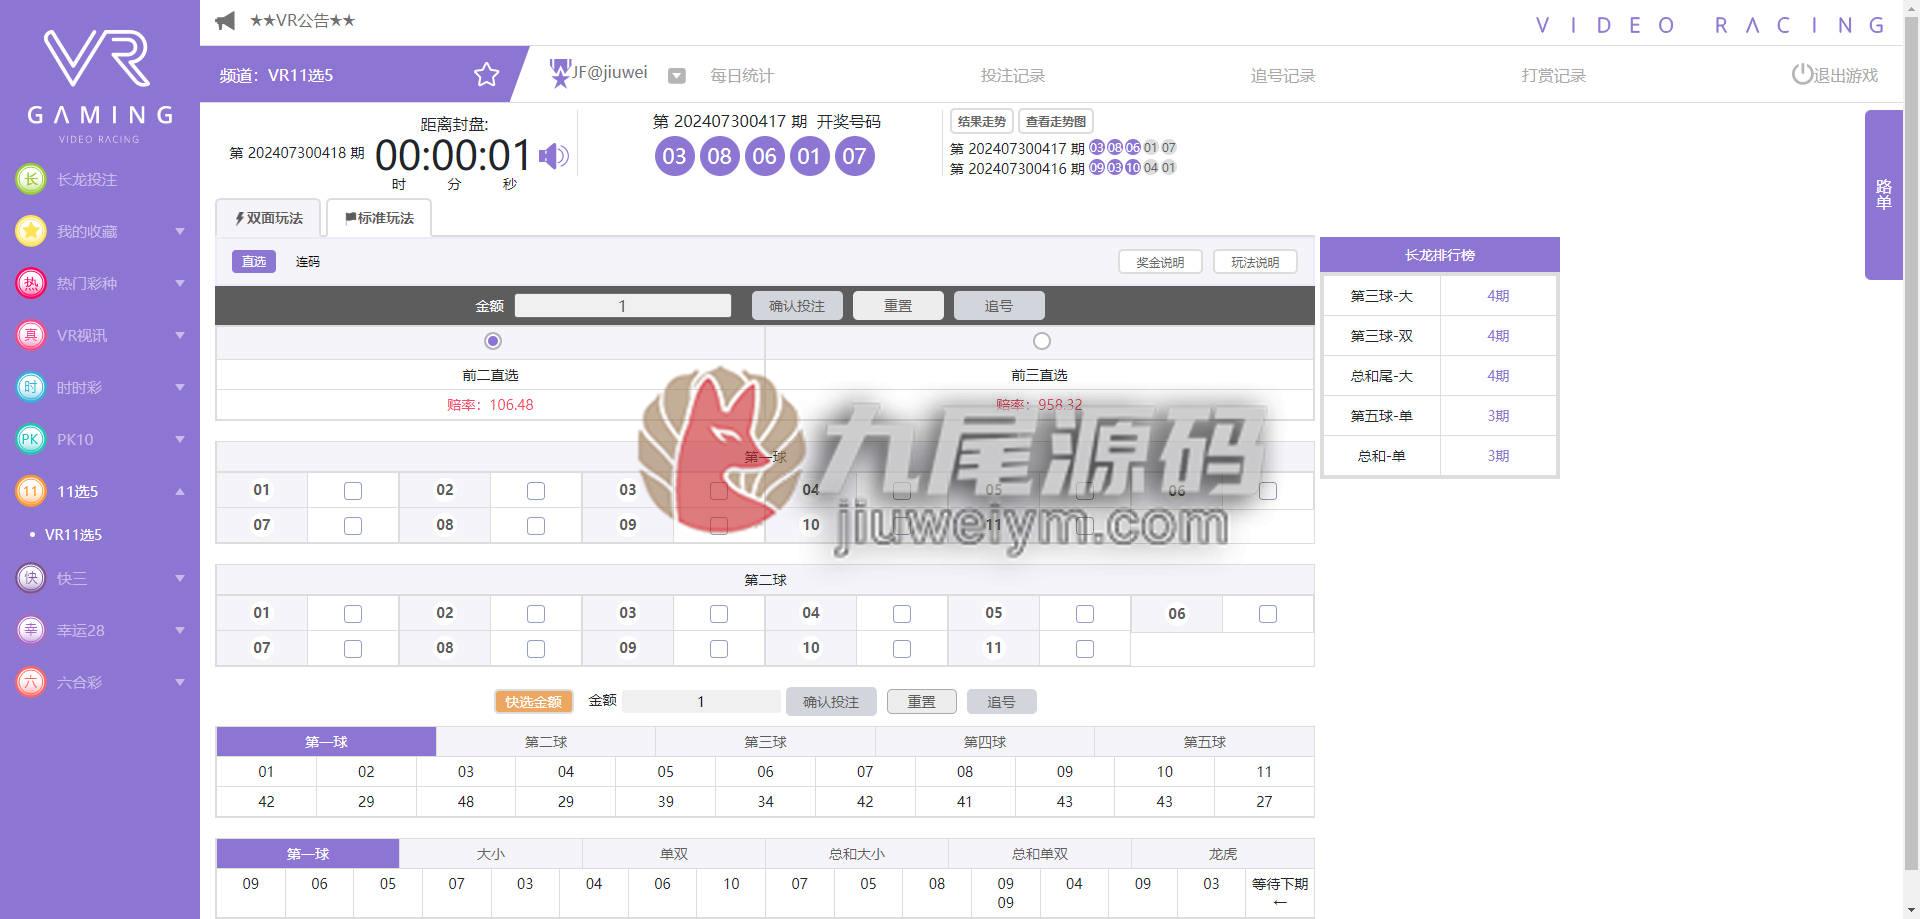Click VR视讯 sidebar icon

[31, 335]
